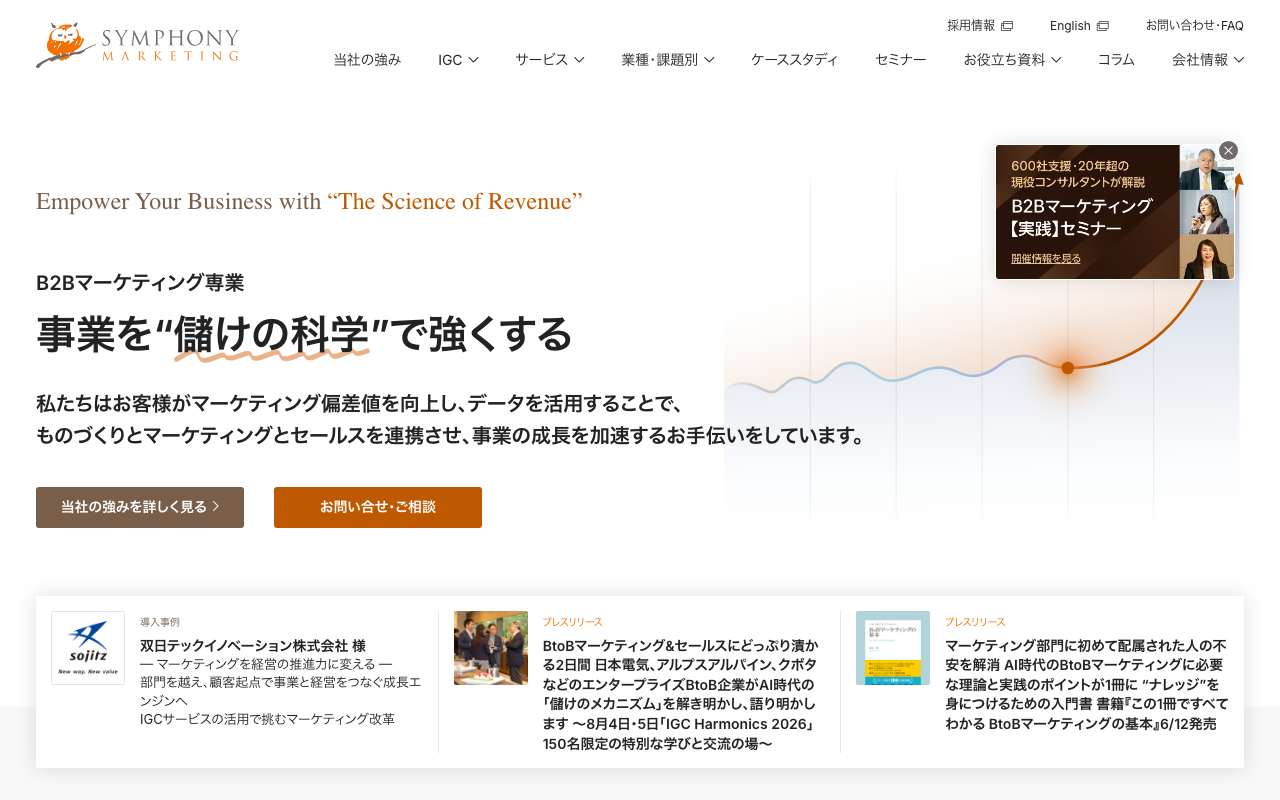Open BtoBマーケティングの基本 book press release
The width and height of the screenshot is (1280, 800).
pos(1086,685)
